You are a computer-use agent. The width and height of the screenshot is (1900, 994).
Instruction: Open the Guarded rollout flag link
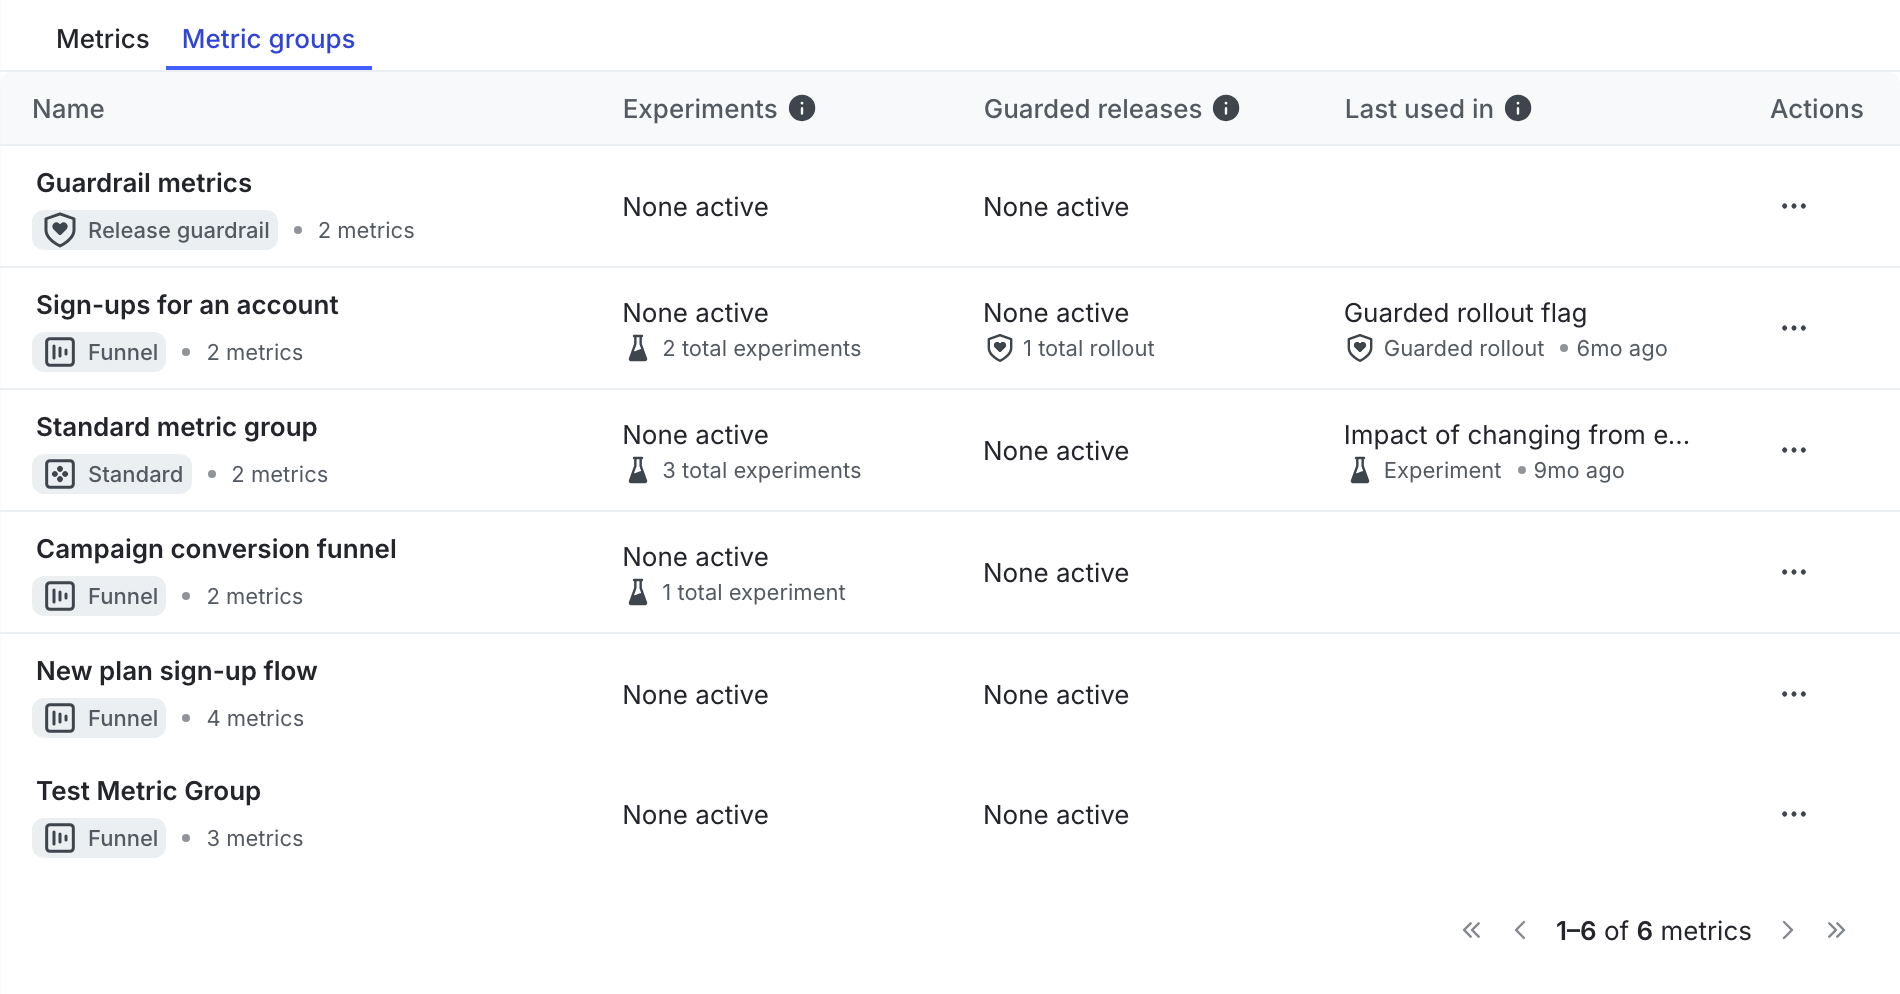(x=1465, y=313)
